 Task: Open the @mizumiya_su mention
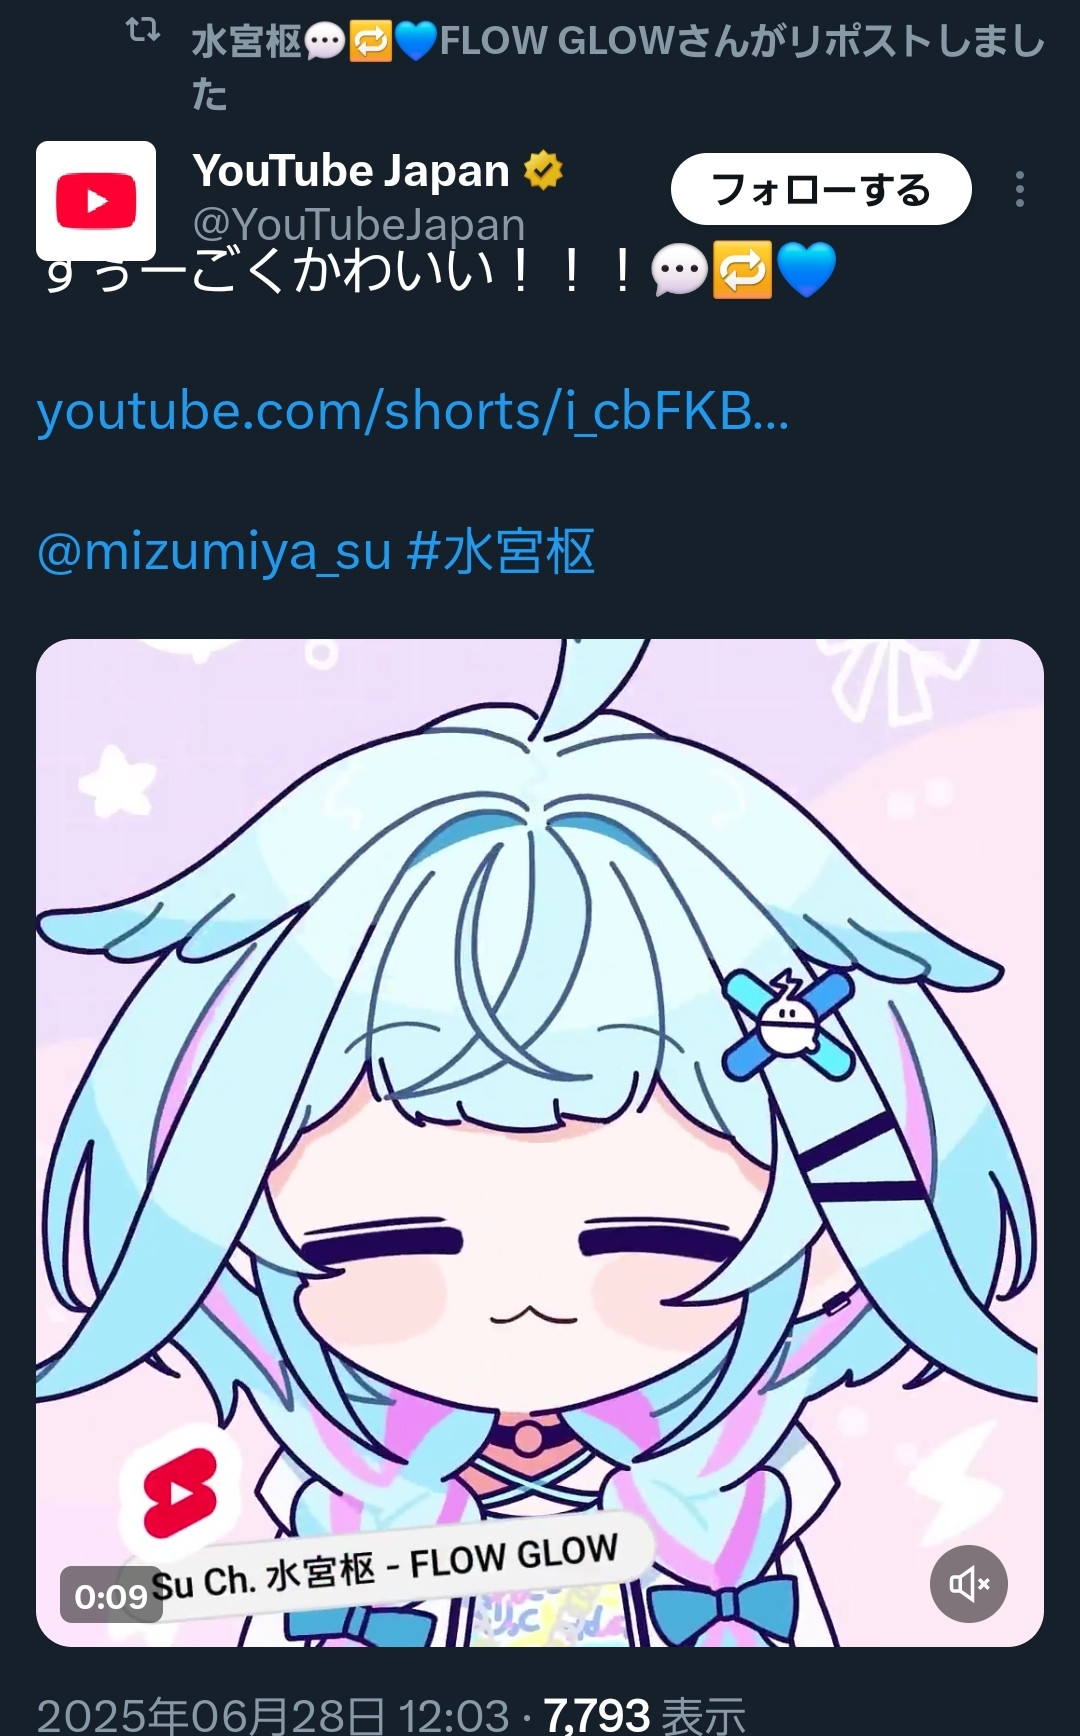(x=214, y=552)
